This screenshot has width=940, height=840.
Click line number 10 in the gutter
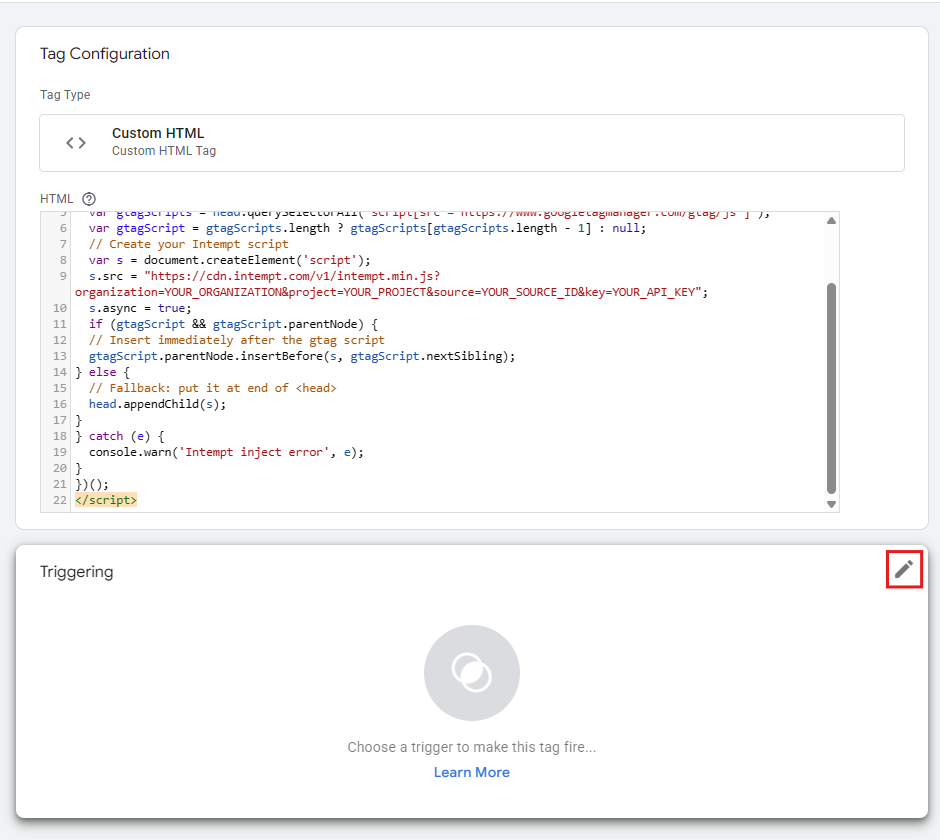(60, 308)
